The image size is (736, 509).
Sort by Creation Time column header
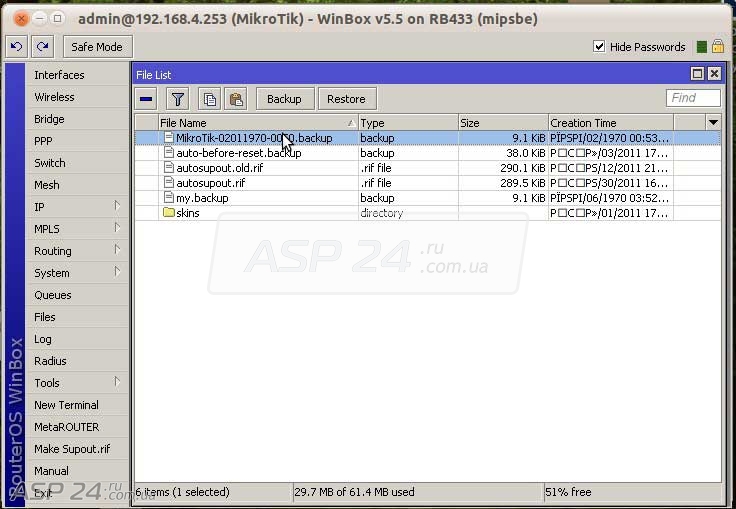pyautogui.click(x=611, y=123)
